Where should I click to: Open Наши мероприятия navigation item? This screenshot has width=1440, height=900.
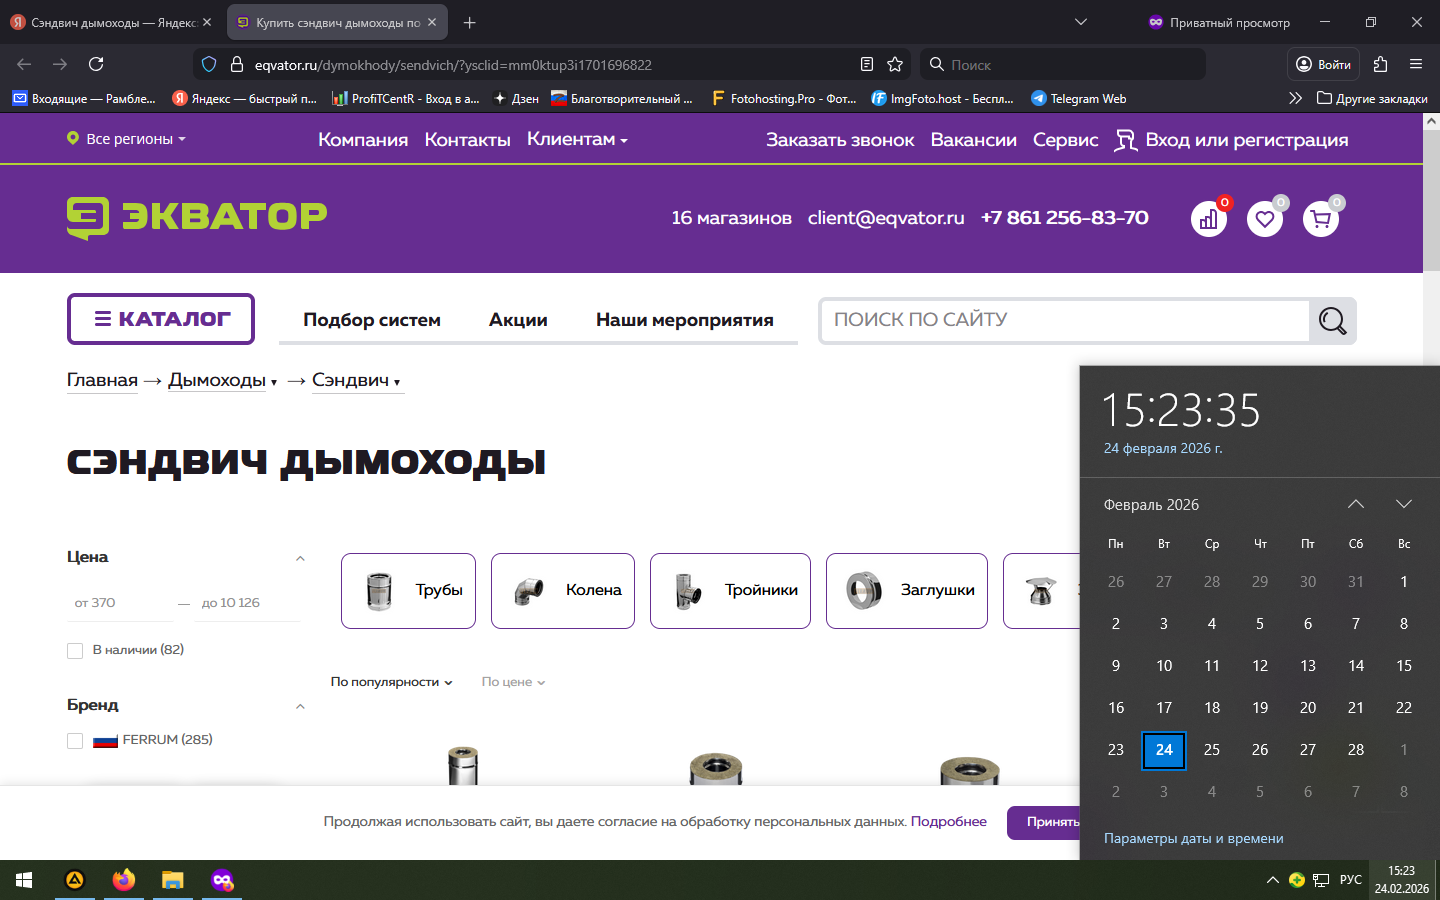click(x=685, y=320)
